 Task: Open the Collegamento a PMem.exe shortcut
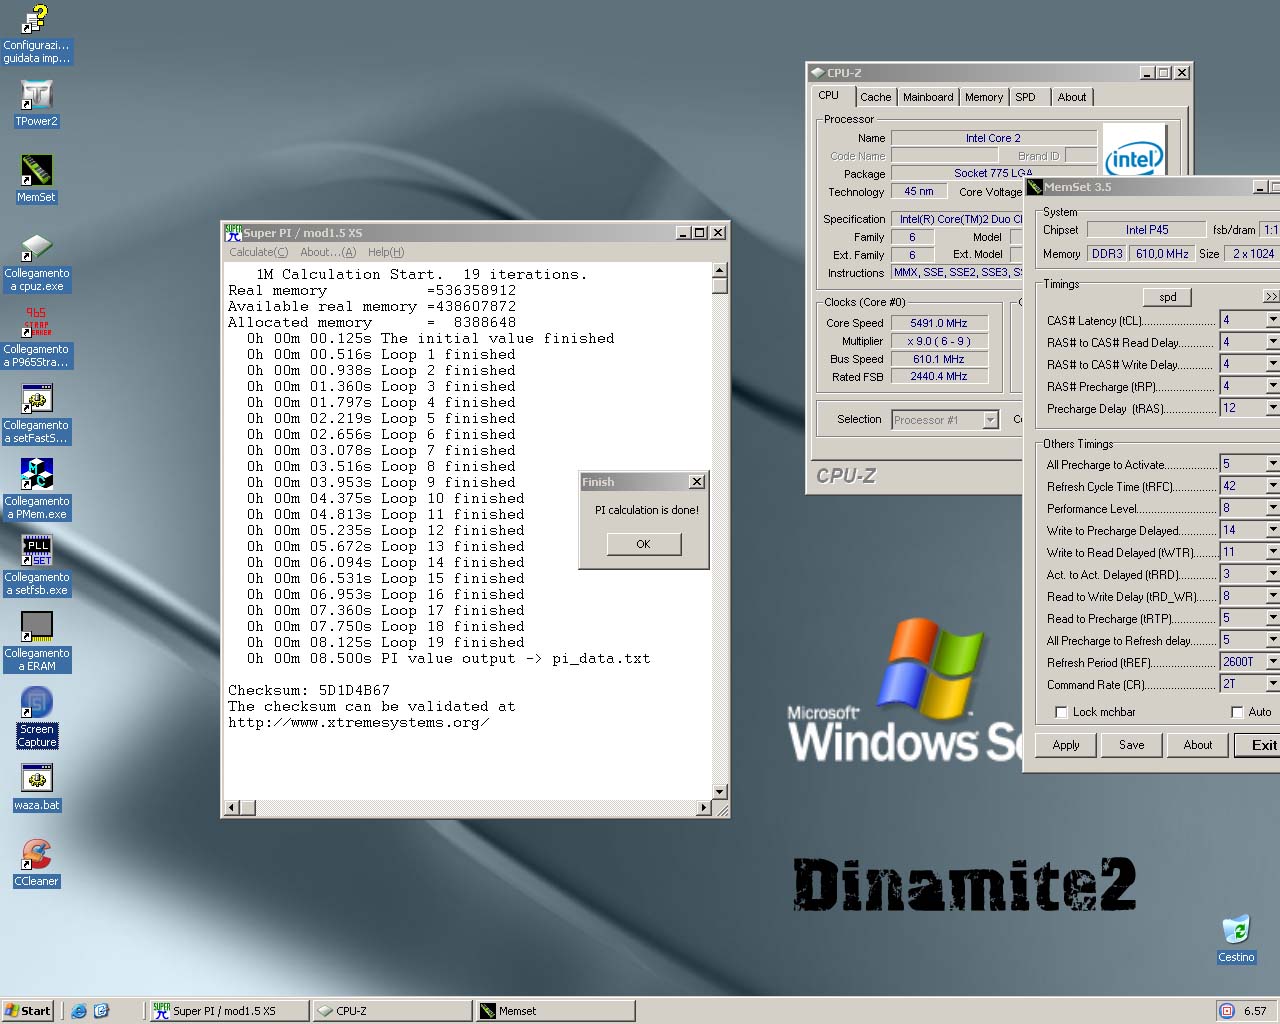point(36,491)
